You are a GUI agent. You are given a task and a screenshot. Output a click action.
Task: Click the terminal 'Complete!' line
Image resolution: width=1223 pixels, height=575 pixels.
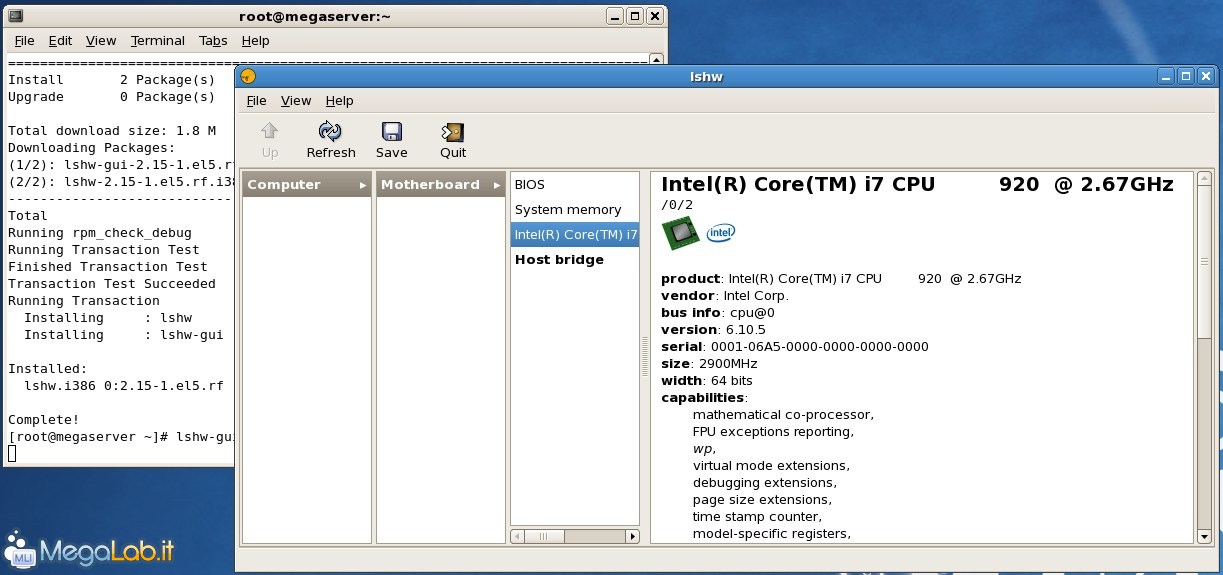tap(43, 420)
